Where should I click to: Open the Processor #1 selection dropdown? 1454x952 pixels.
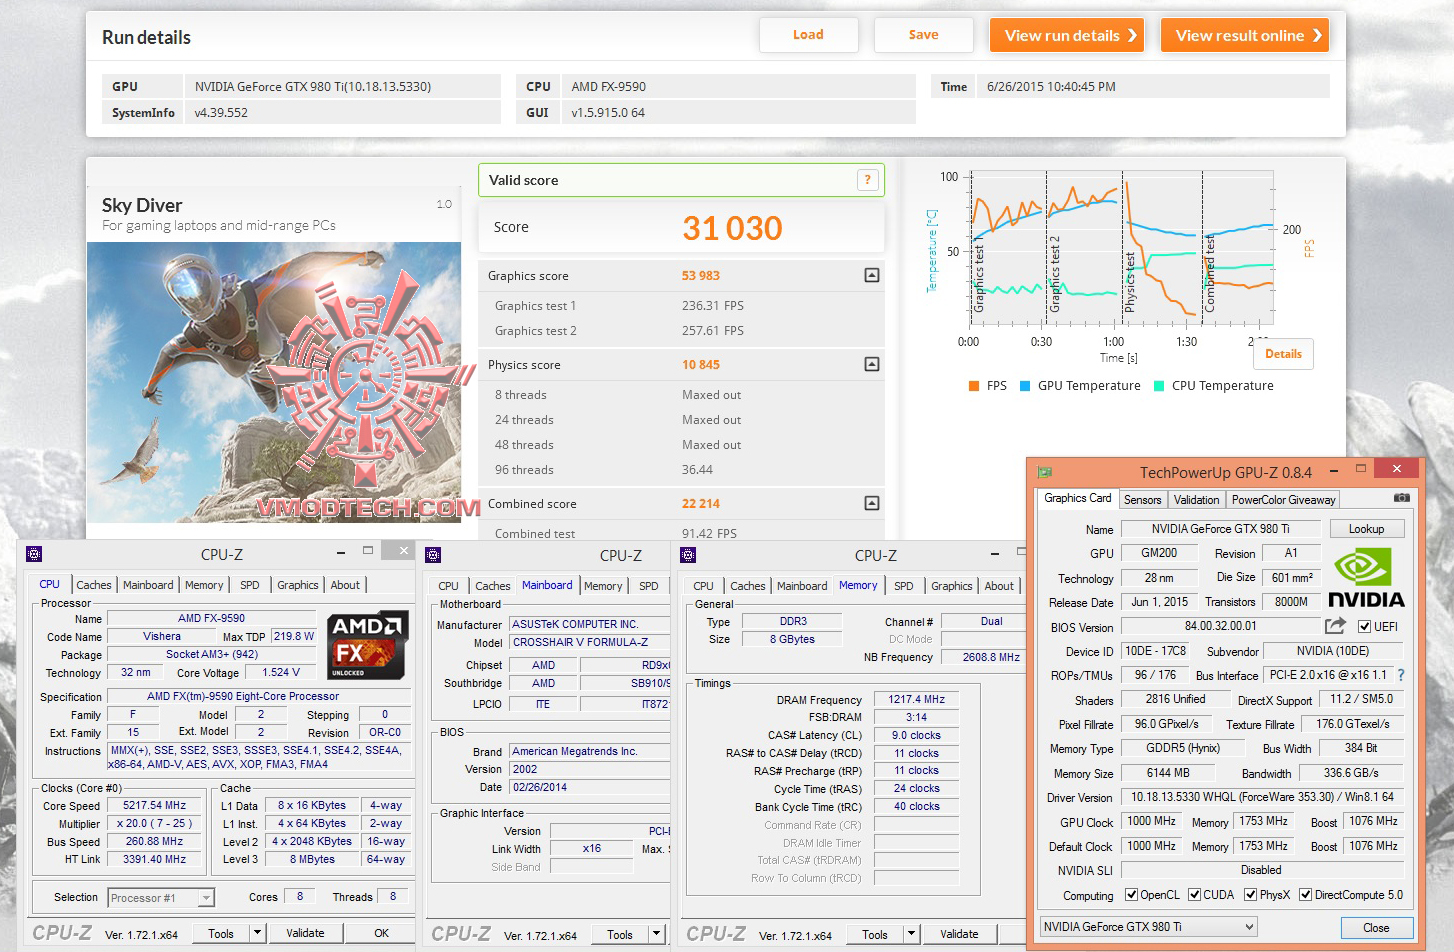[x=161, y=898]
